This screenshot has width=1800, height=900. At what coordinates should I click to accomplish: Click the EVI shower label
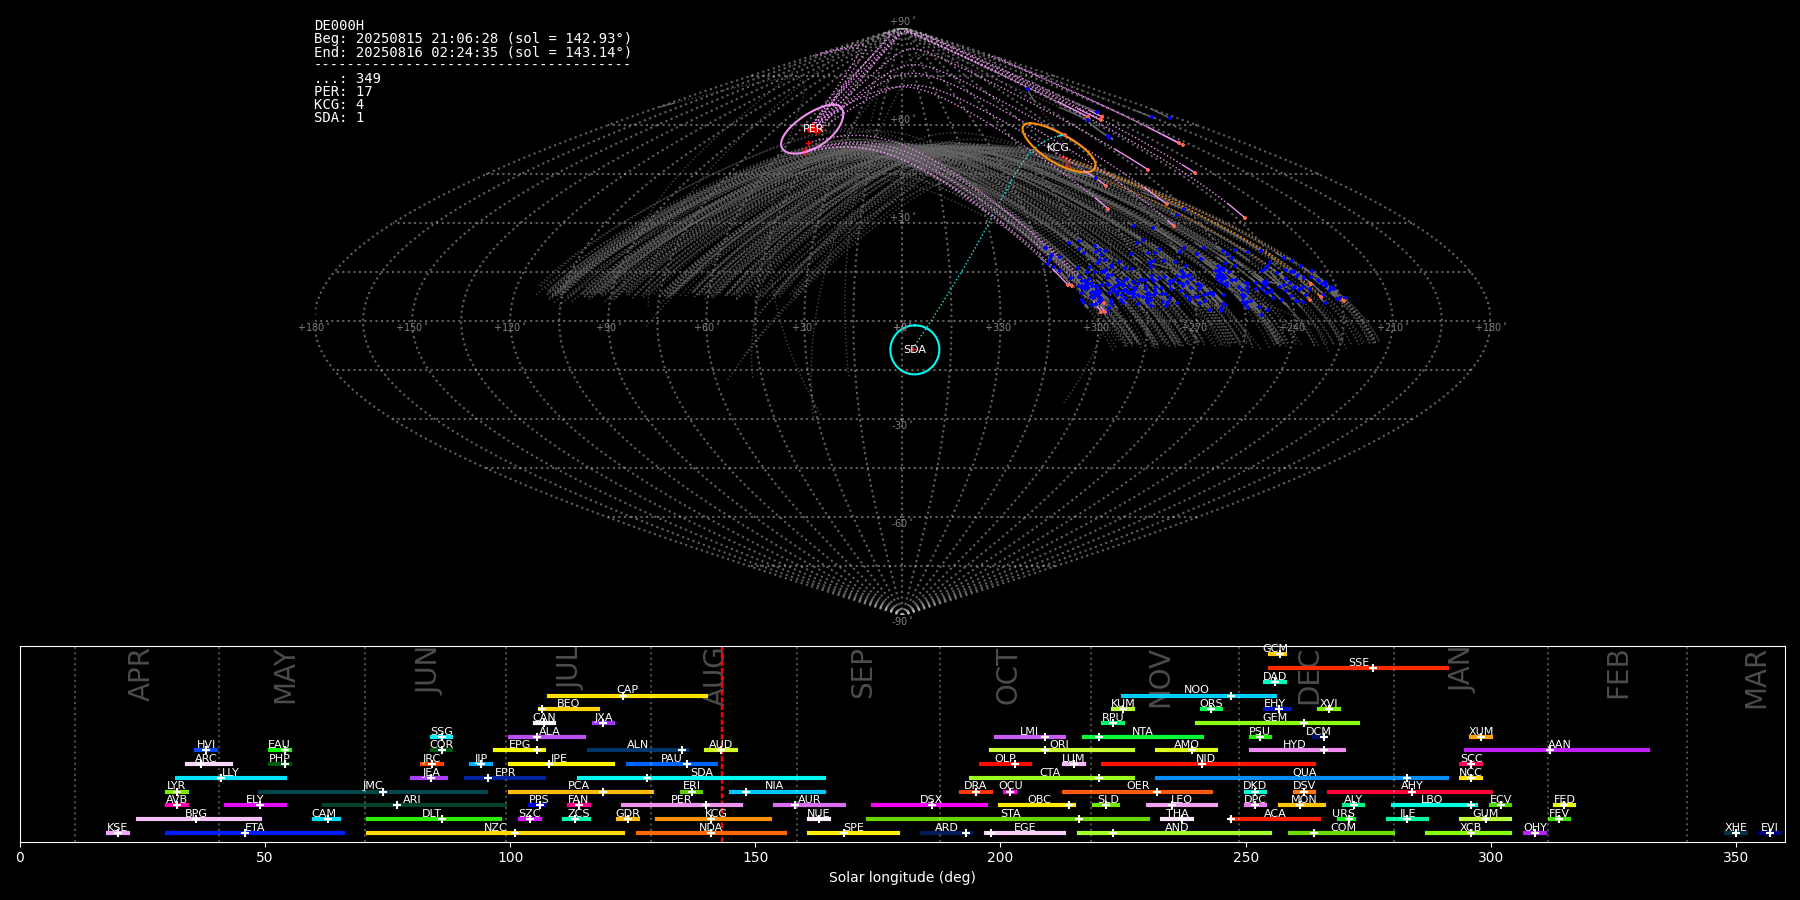1769,827
